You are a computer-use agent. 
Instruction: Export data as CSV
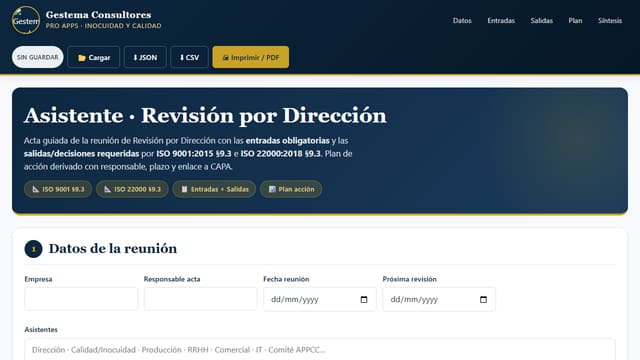click(189, 57)
